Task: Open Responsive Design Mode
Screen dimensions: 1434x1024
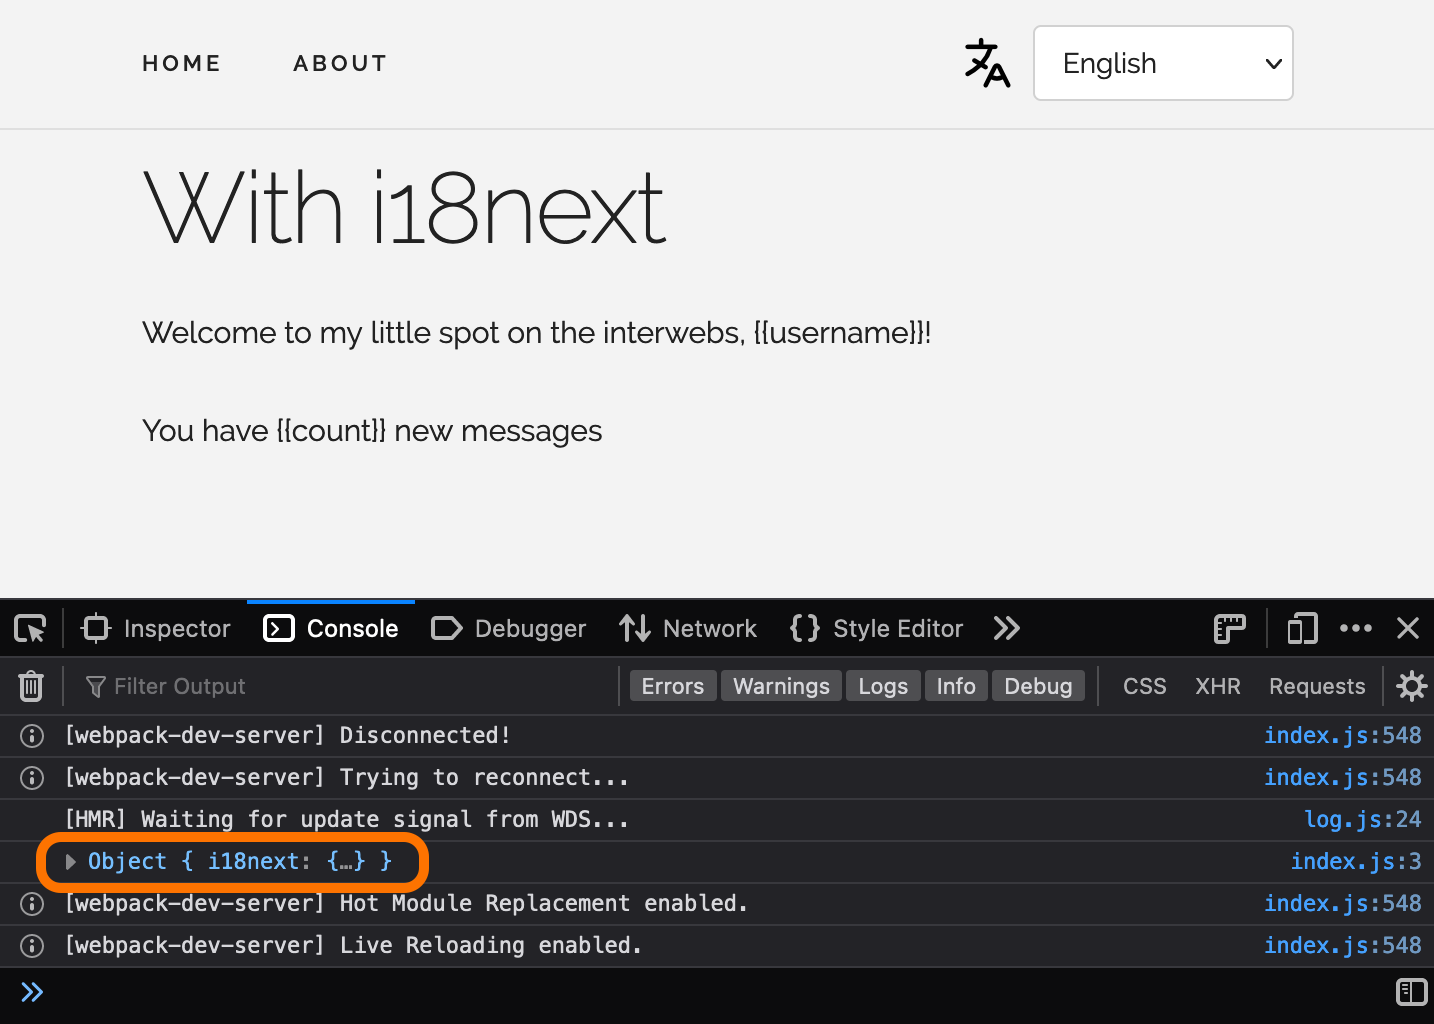Action: pos(1301,628)
